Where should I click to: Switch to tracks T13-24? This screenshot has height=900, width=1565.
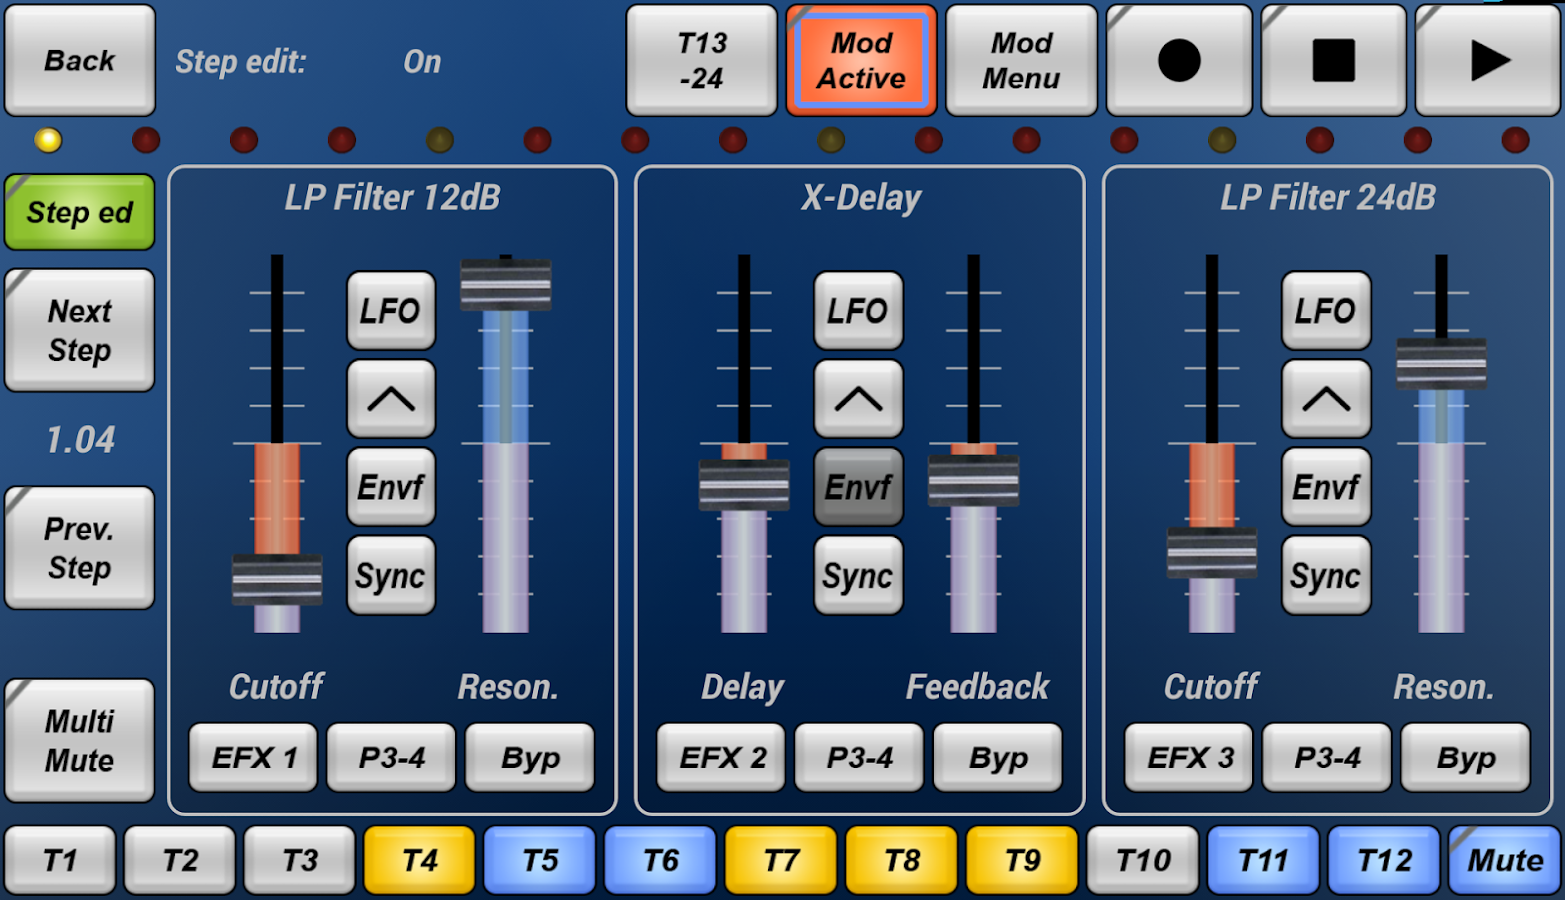click(702, 60)
